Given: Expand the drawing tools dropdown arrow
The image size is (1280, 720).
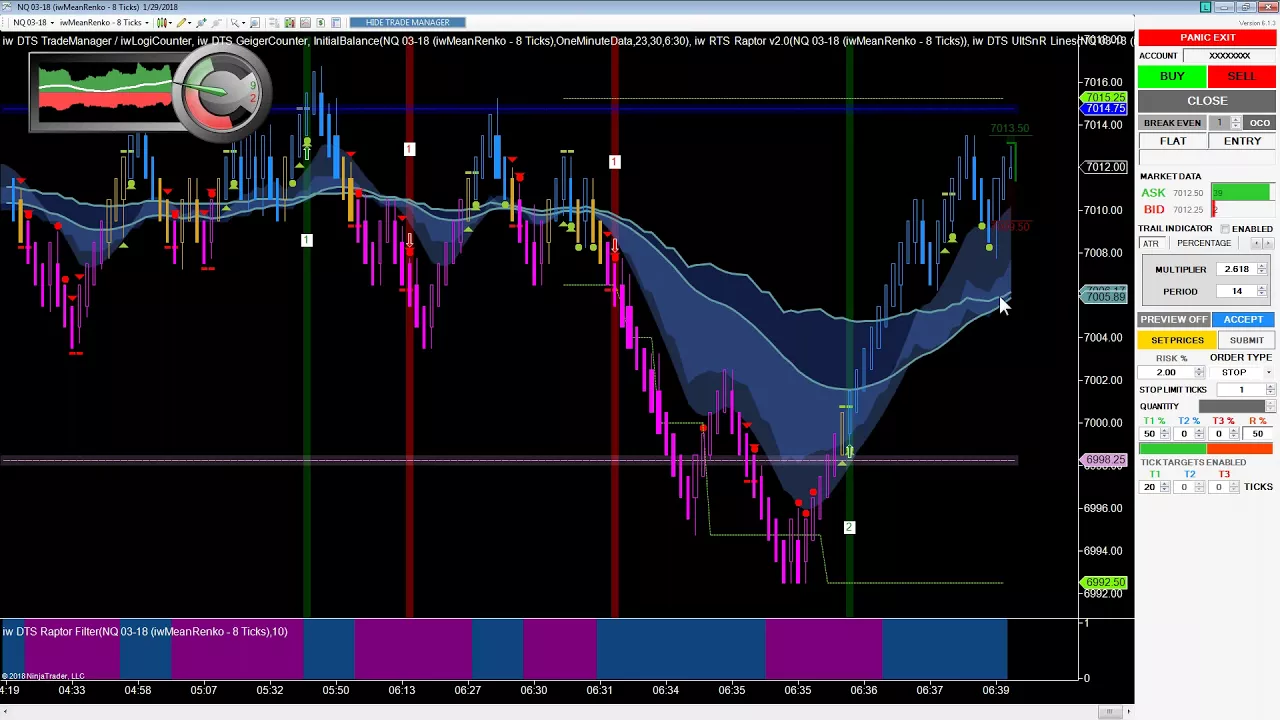Looking at the screenshot, I should [x=189, y=22].
